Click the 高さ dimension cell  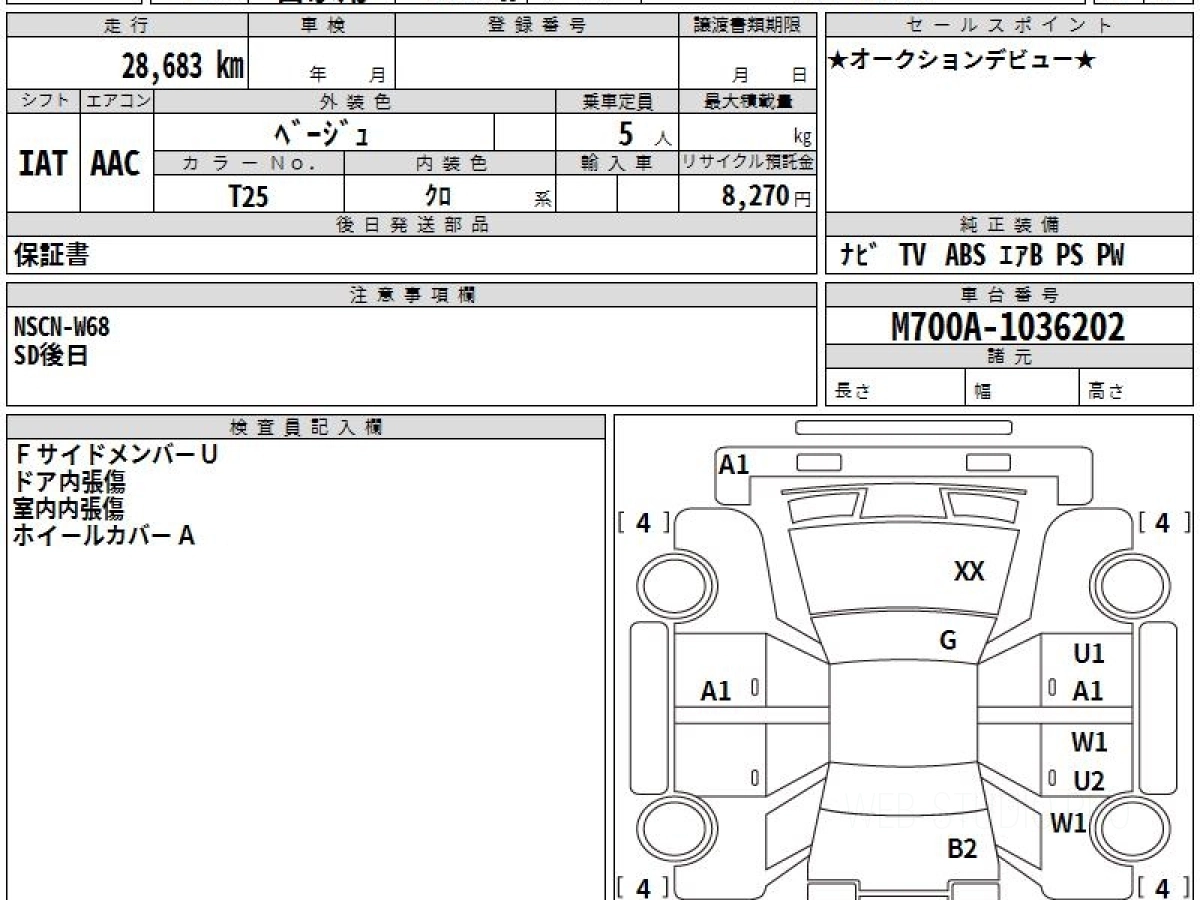point(1136,389)
